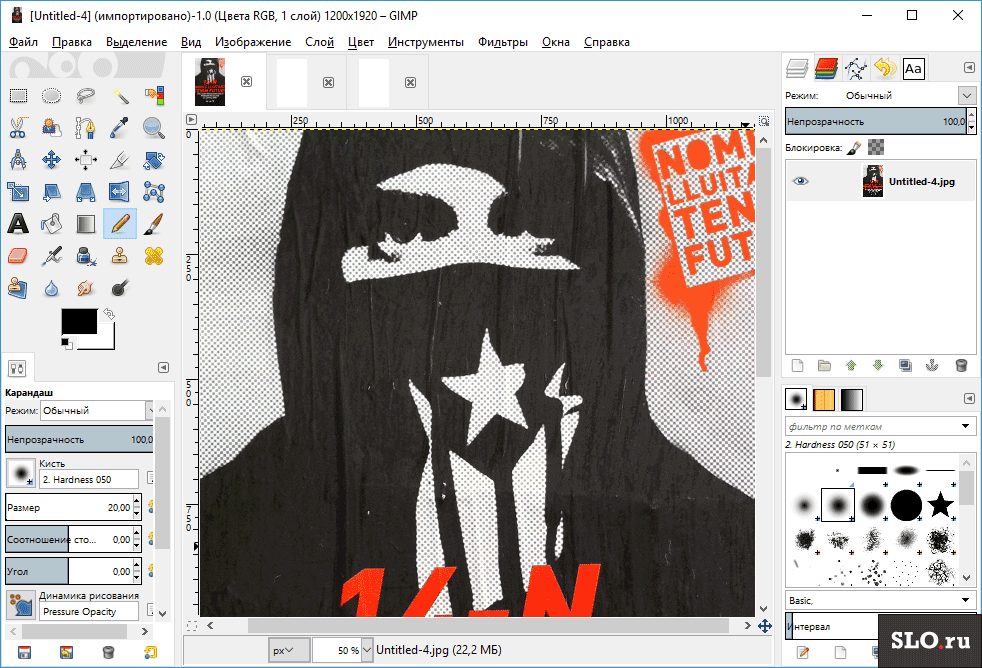
Task: Expand the brush tag filter dropdown
Action: pos(965,426)
